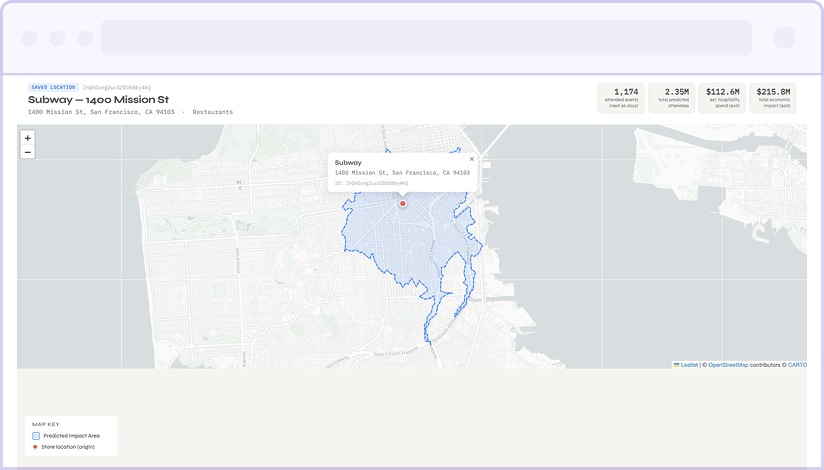824x470 pixels.
Task: Open the CARTO attribution link
Action: [x=797, y=365]
